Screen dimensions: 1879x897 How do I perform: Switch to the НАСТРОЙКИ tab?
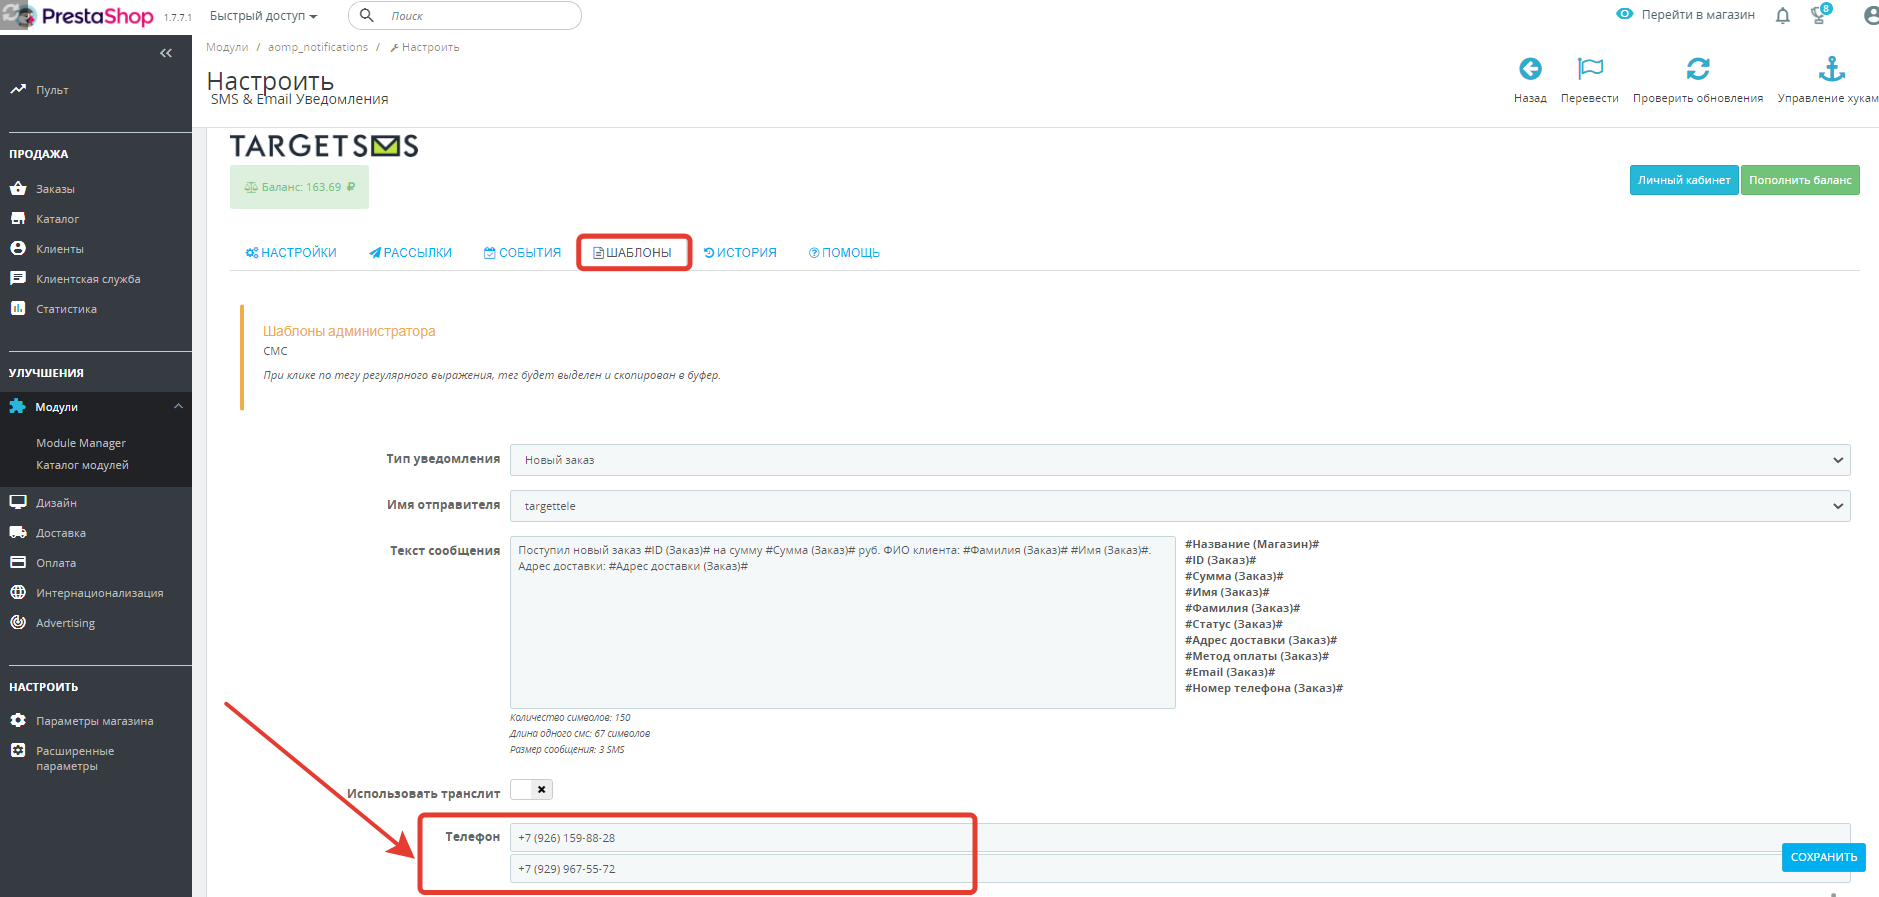click(x=291, y=253)
